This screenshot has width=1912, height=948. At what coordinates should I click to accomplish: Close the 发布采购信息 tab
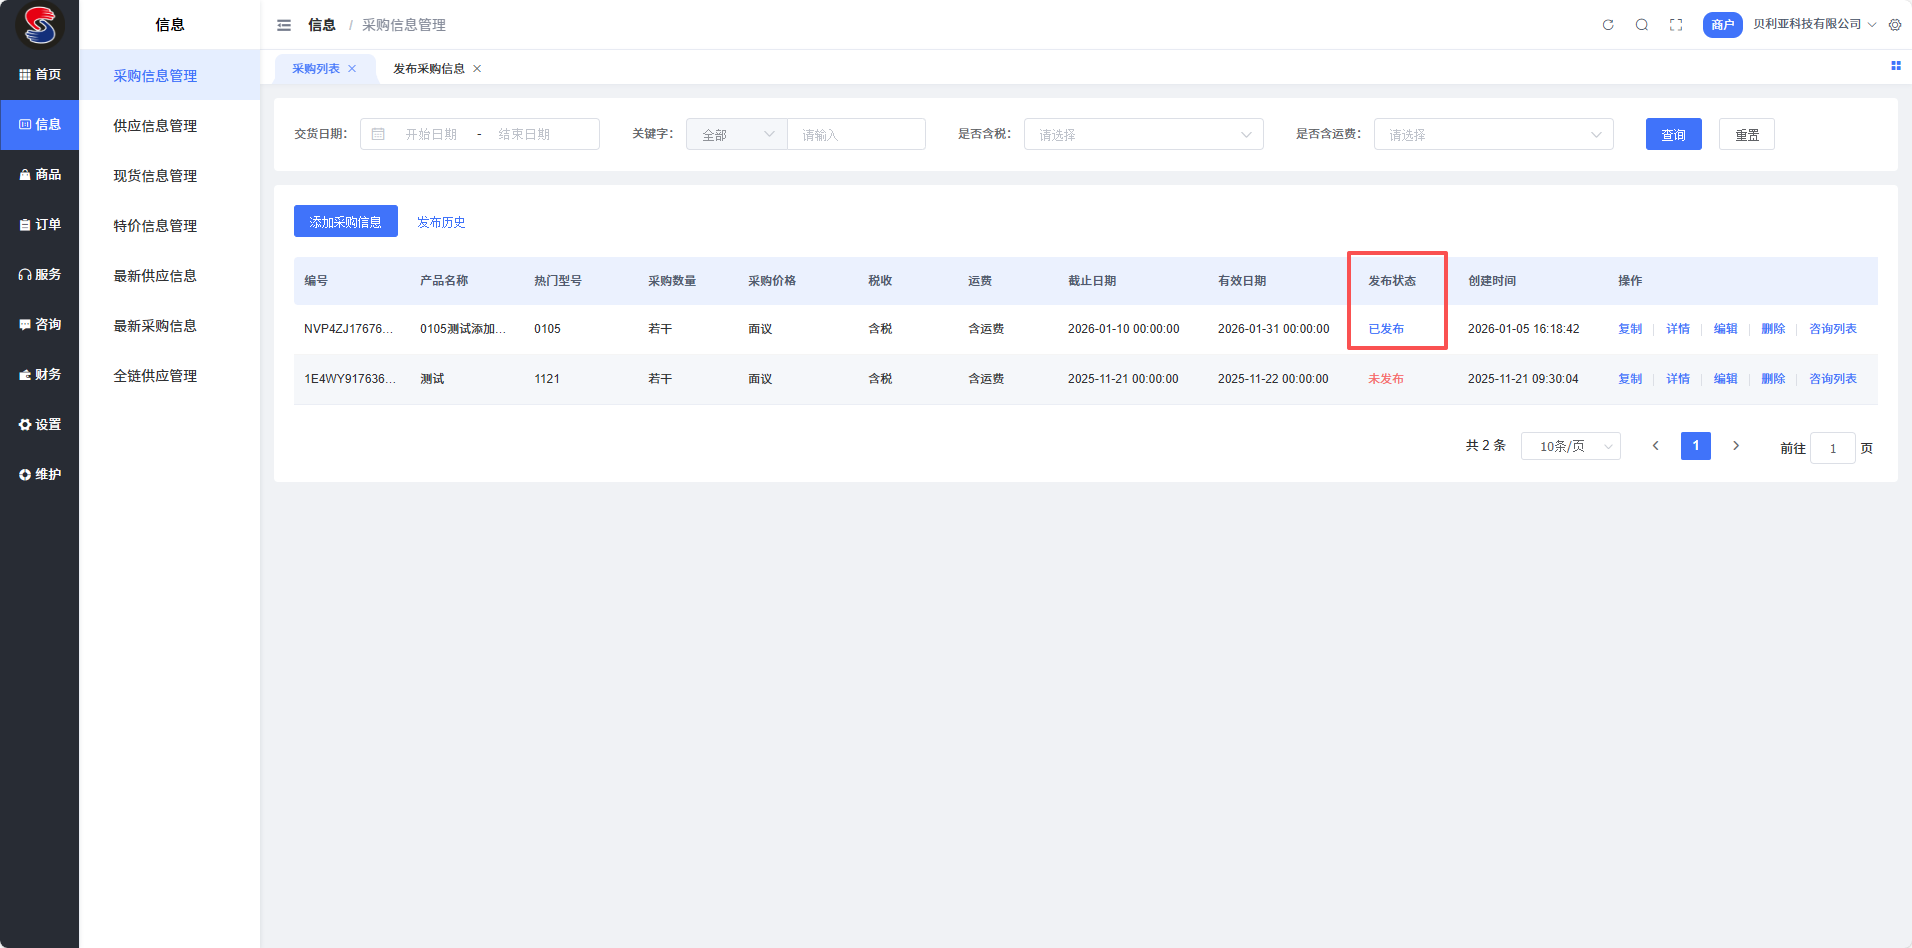click(x=477, y=69)
